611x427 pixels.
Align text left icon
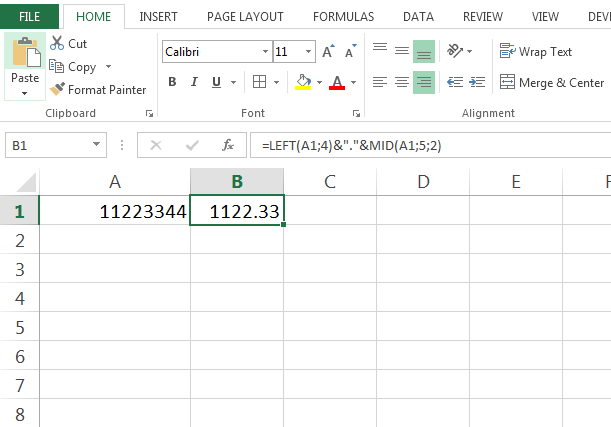pos(380,82)
